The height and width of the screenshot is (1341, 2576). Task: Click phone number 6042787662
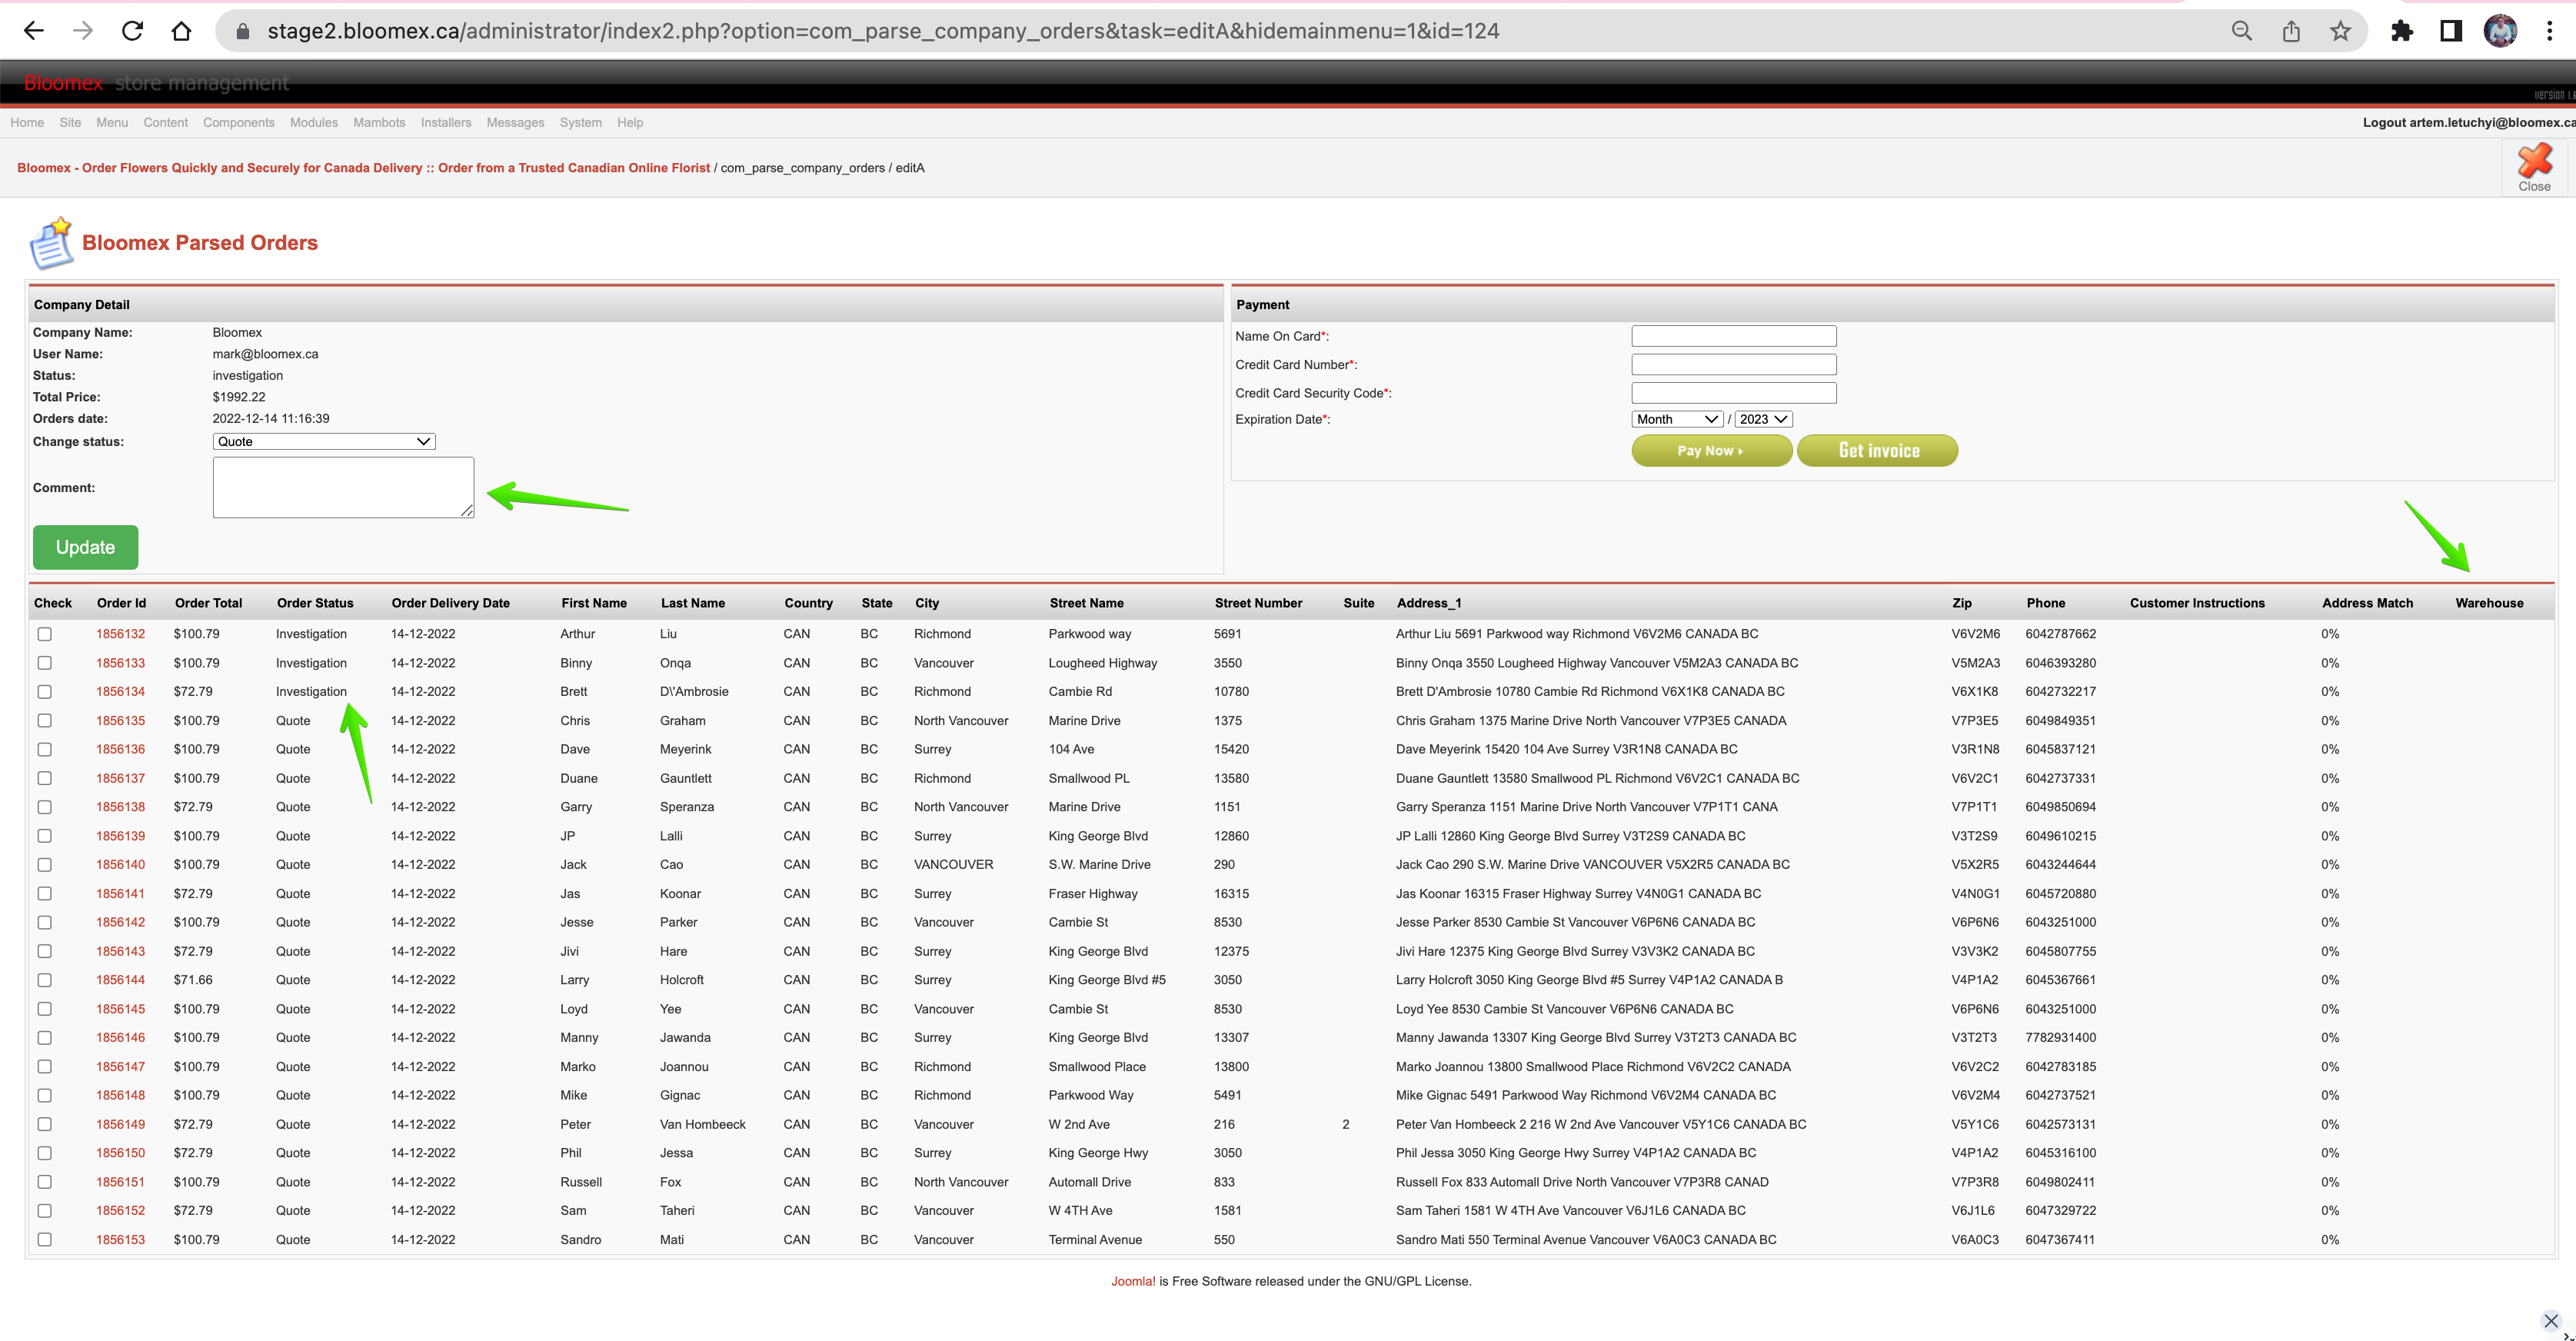(2060, 634)
